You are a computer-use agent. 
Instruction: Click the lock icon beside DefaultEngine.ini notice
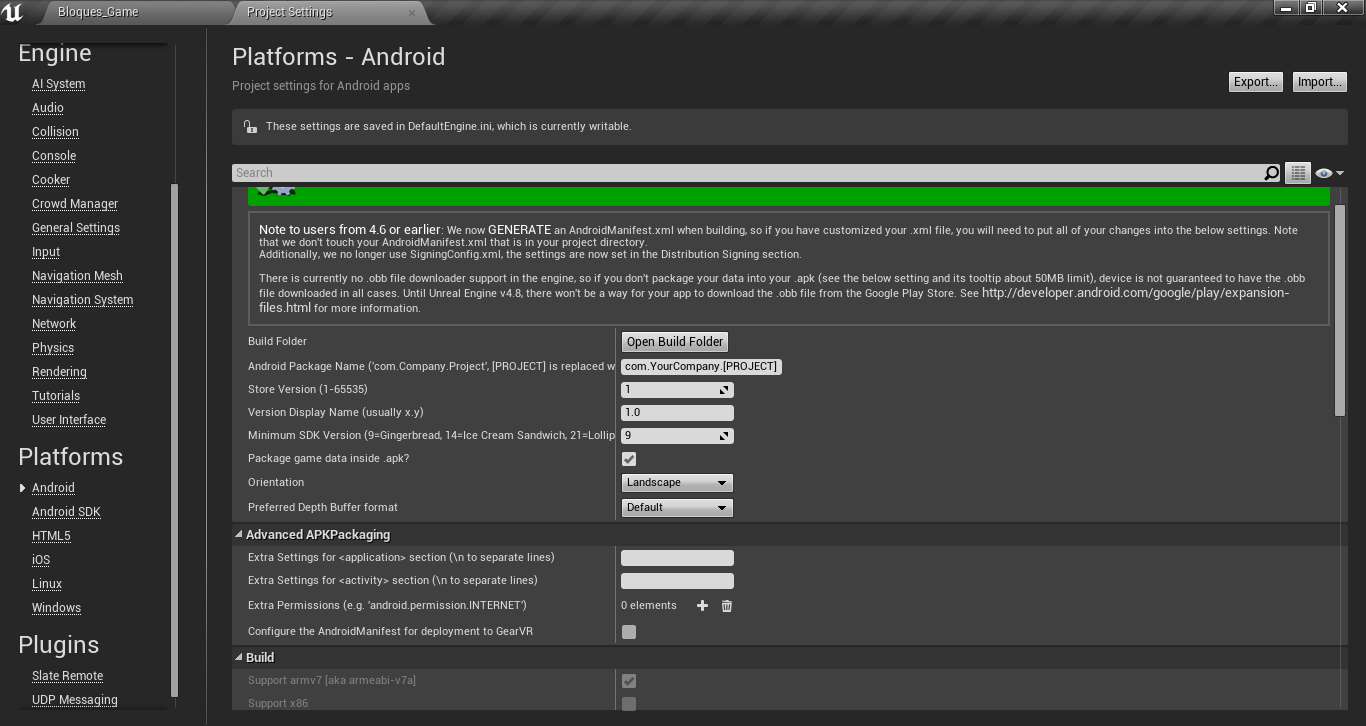(x=250, y=126)
